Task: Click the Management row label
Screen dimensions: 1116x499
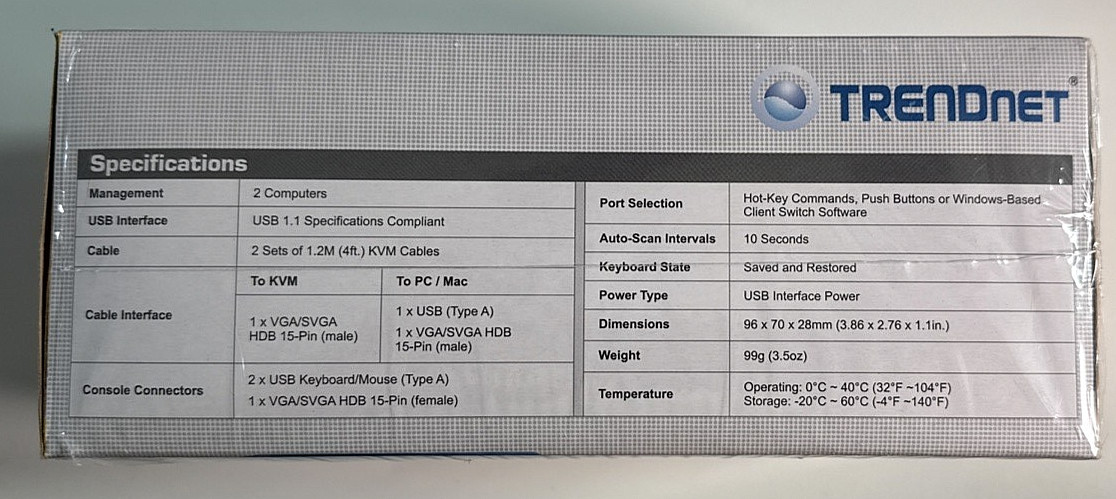Action: coord(126,193)
